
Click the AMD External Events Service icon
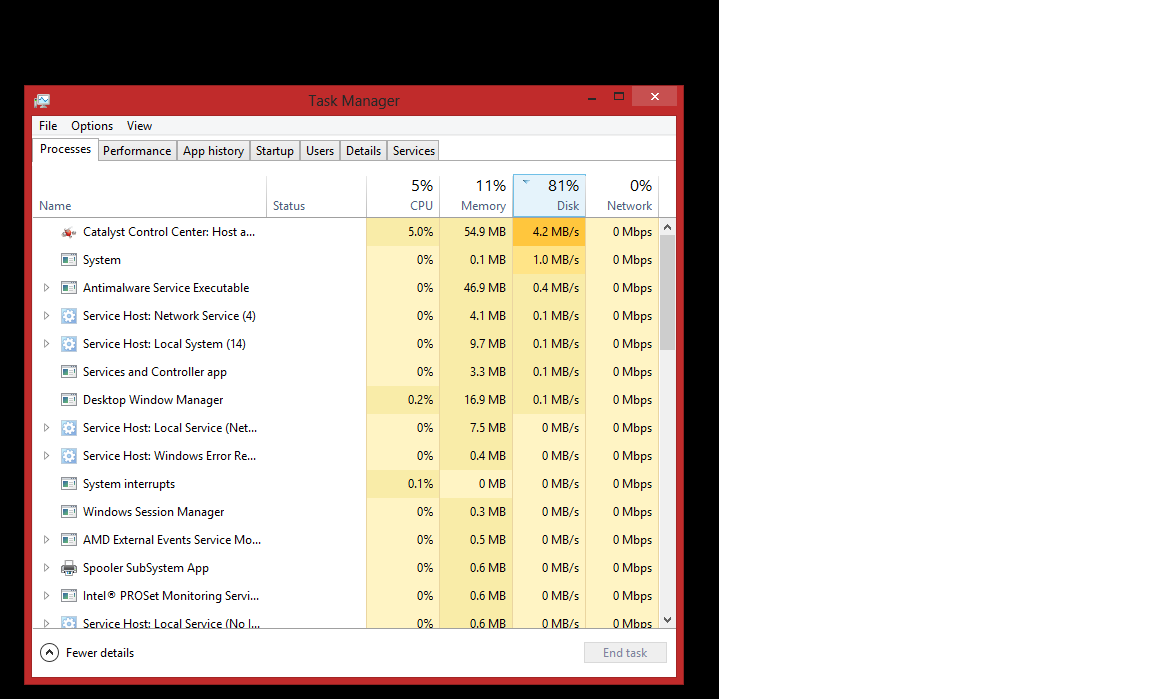coord(68,540)
